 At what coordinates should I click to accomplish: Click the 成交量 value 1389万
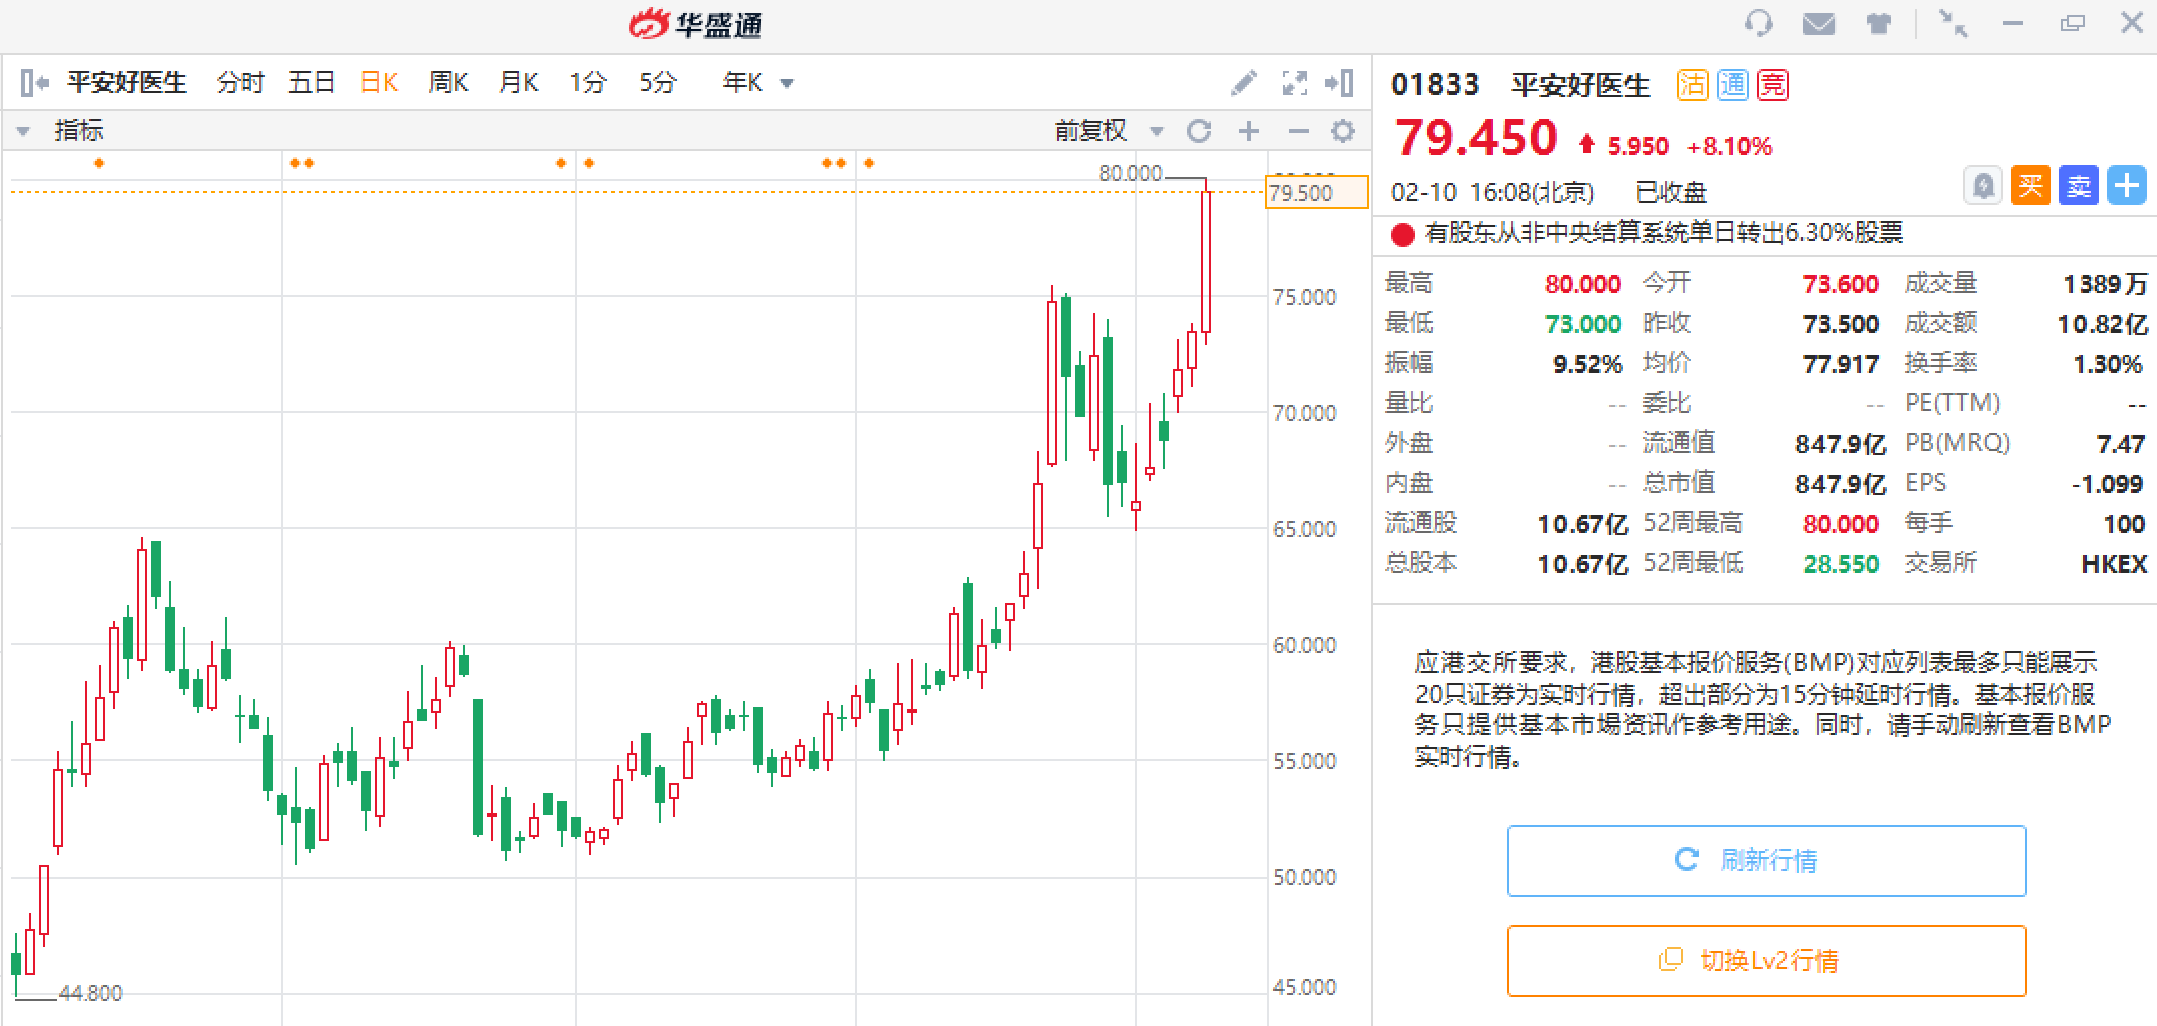tap(2105, 284)
